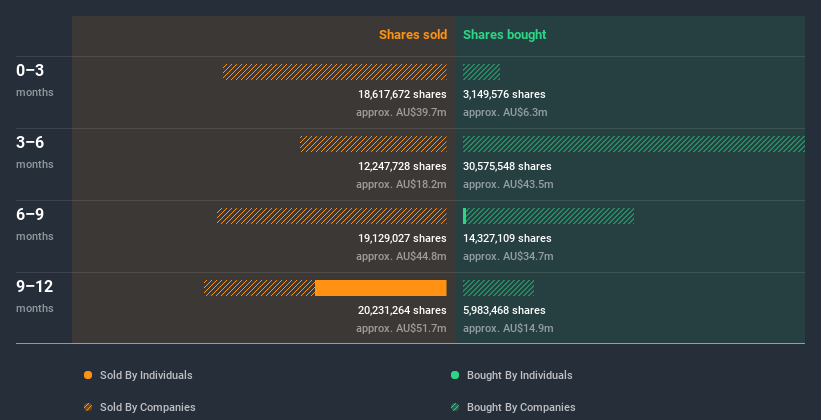Click the 19,129,027 shares value
The width and height of the screenshot is (821, 420).
click(x=402, y=238)
